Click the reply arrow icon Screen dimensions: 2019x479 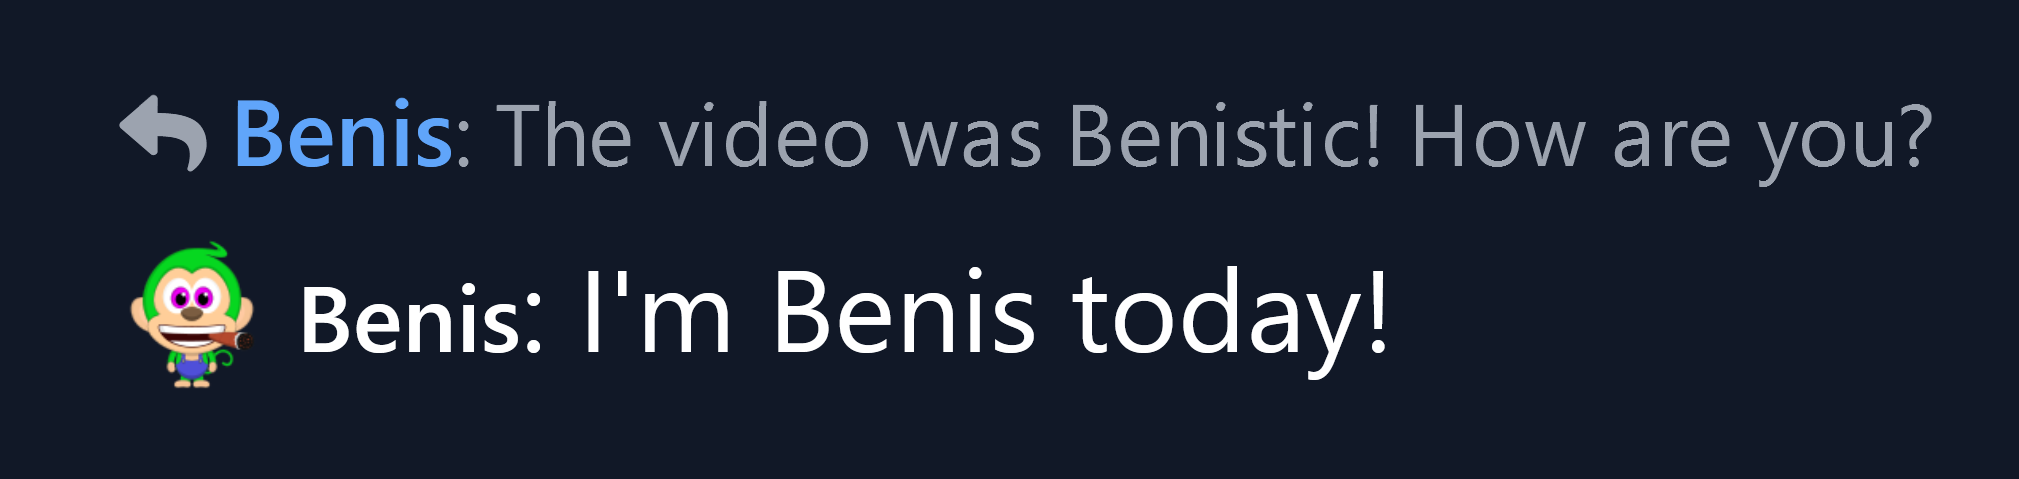click(162, 134)
